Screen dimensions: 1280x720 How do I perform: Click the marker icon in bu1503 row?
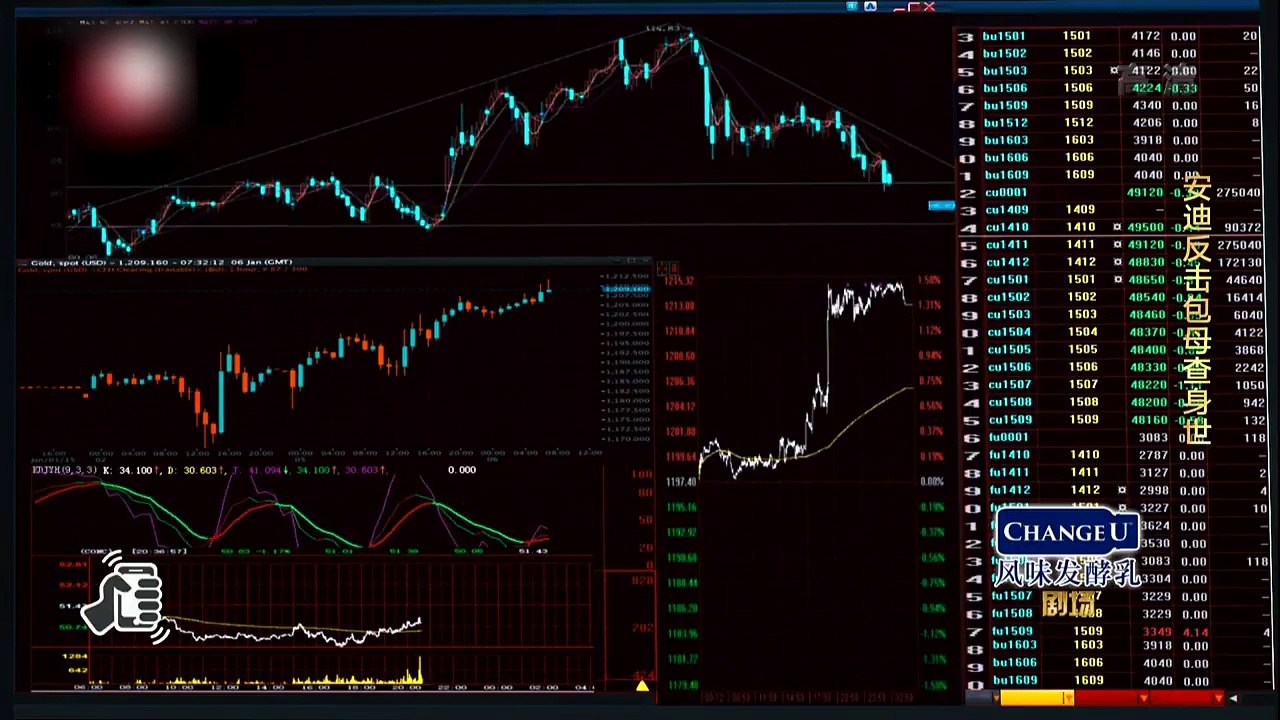coord(1115,71)
